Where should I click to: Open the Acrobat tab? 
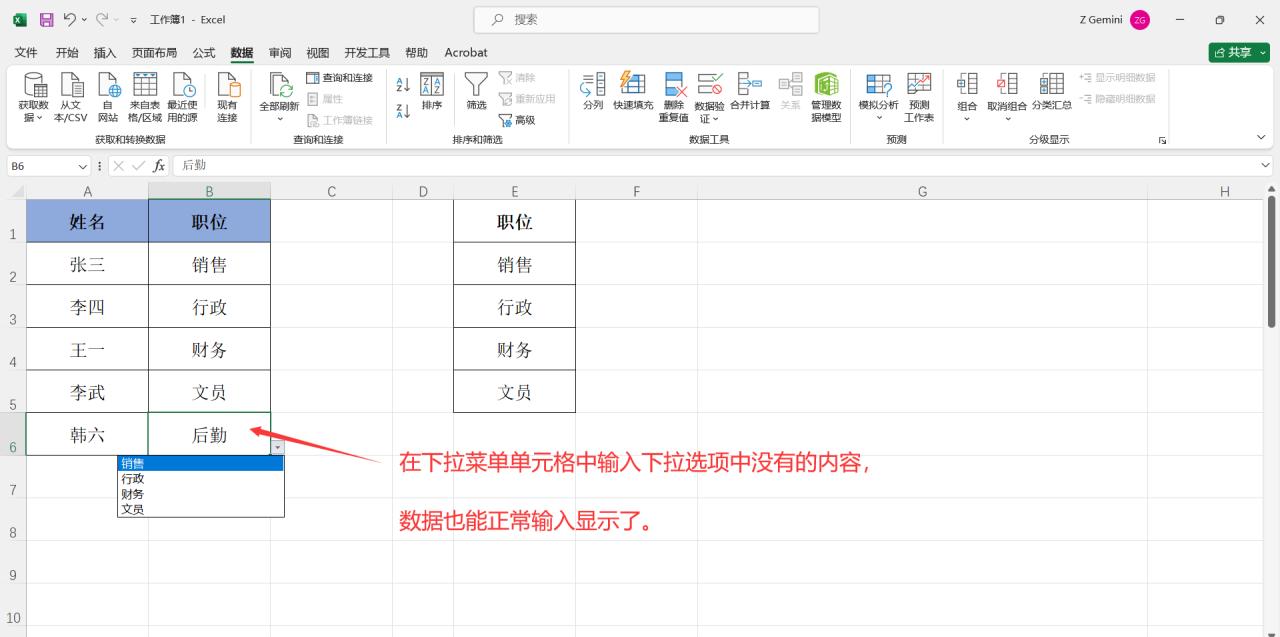click(466, 52)
